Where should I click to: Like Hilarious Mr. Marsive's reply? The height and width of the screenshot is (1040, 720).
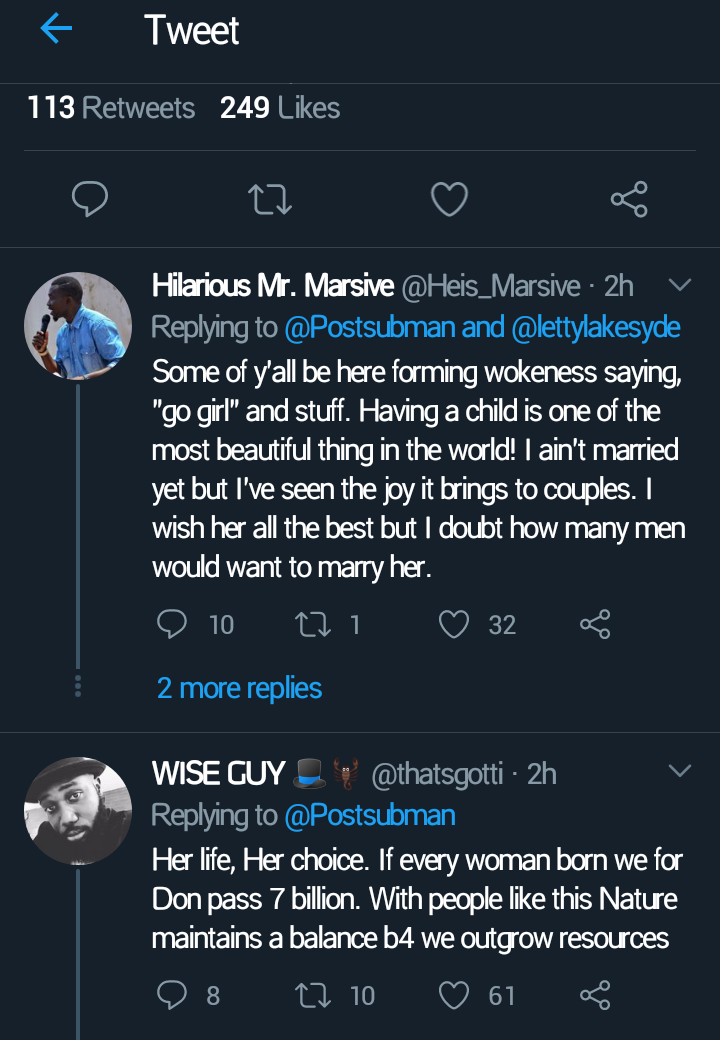click(x=455, y=625)
